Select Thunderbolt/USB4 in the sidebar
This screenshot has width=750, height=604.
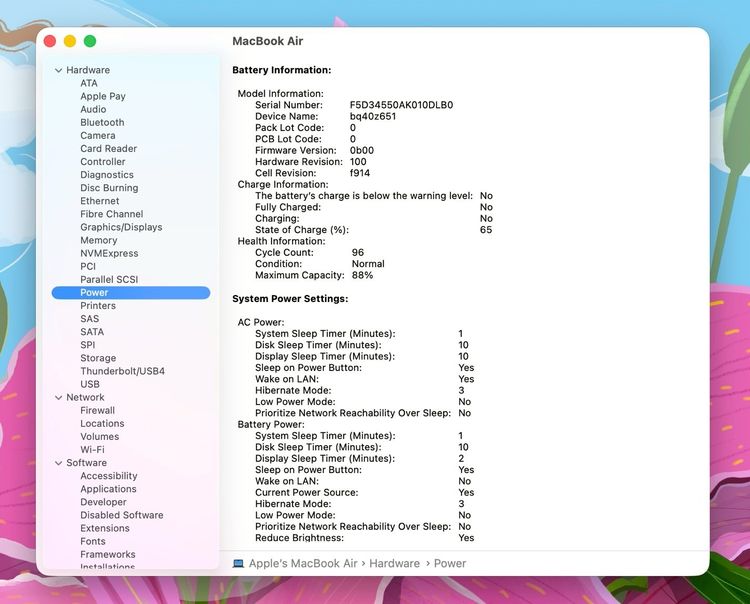(x=122, y=371)
